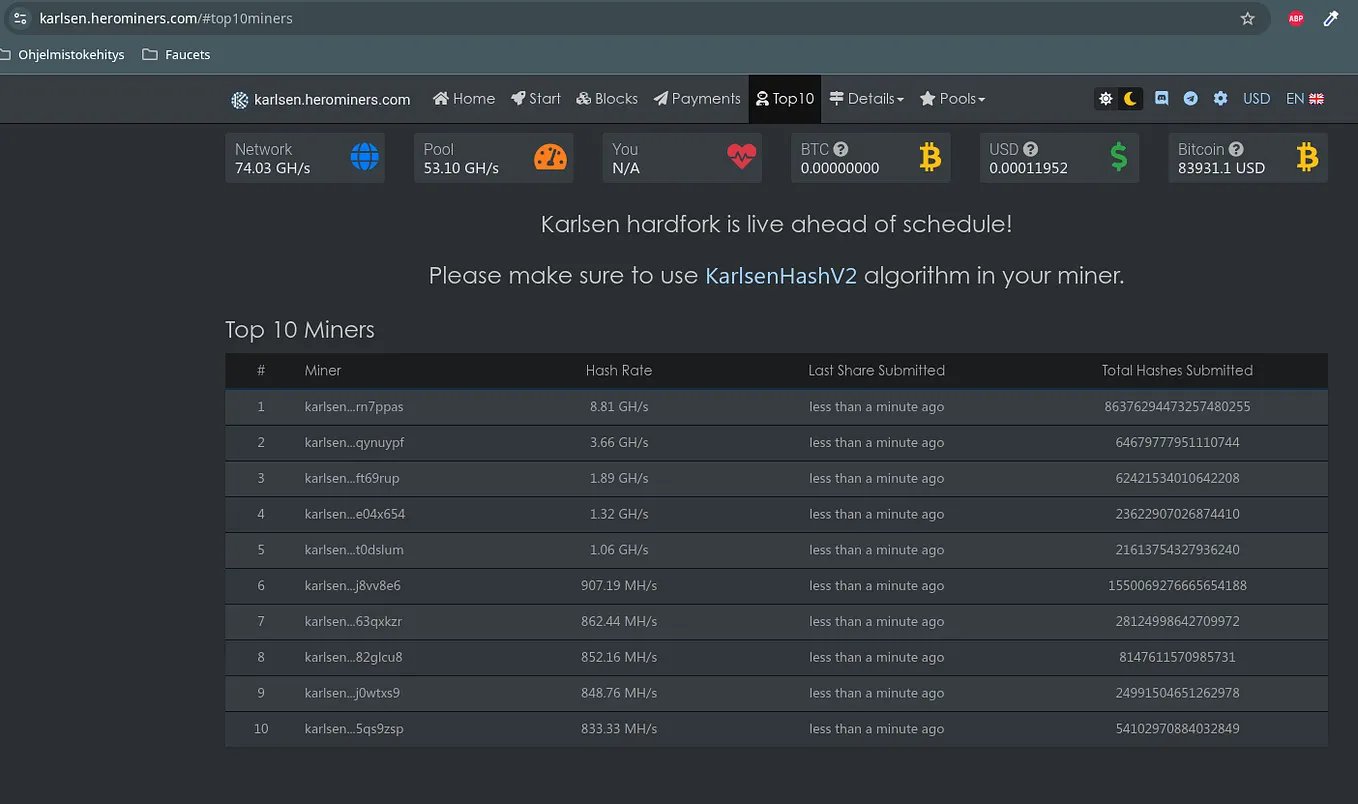Open the Ohjelmistokehitys bookmarks folder
This screenshot has height=804, width=1358.
tap(62, 55)
